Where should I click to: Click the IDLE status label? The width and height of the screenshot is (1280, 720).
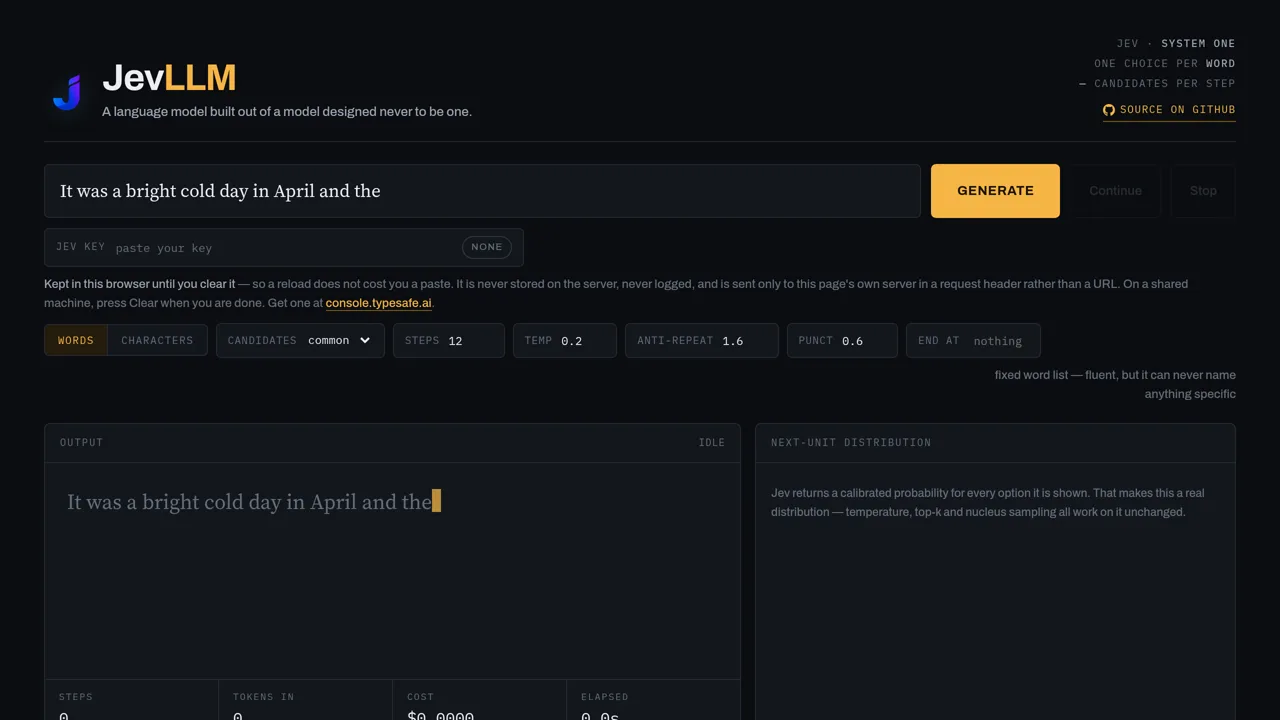(711, 442)
